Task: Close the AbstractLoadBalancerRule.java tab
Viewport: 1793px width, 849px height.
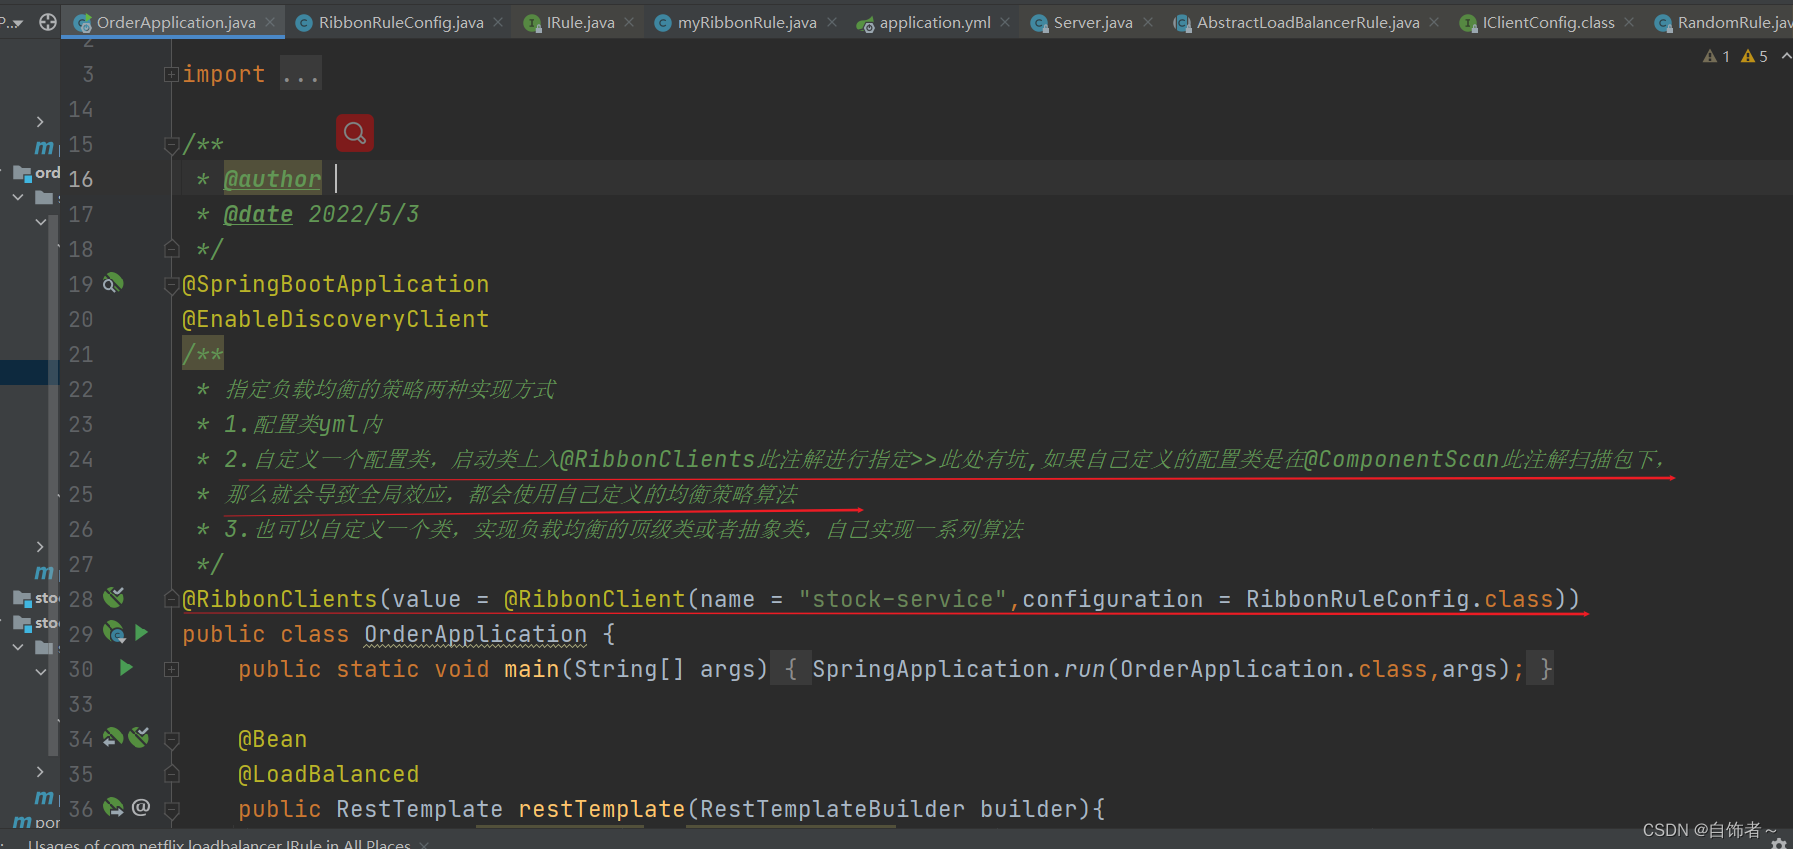Action: pos(1434,22)
